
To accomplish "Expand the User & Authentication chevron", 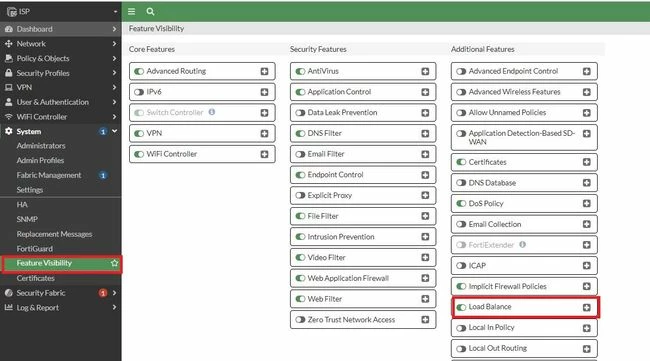I will [114, 102].
